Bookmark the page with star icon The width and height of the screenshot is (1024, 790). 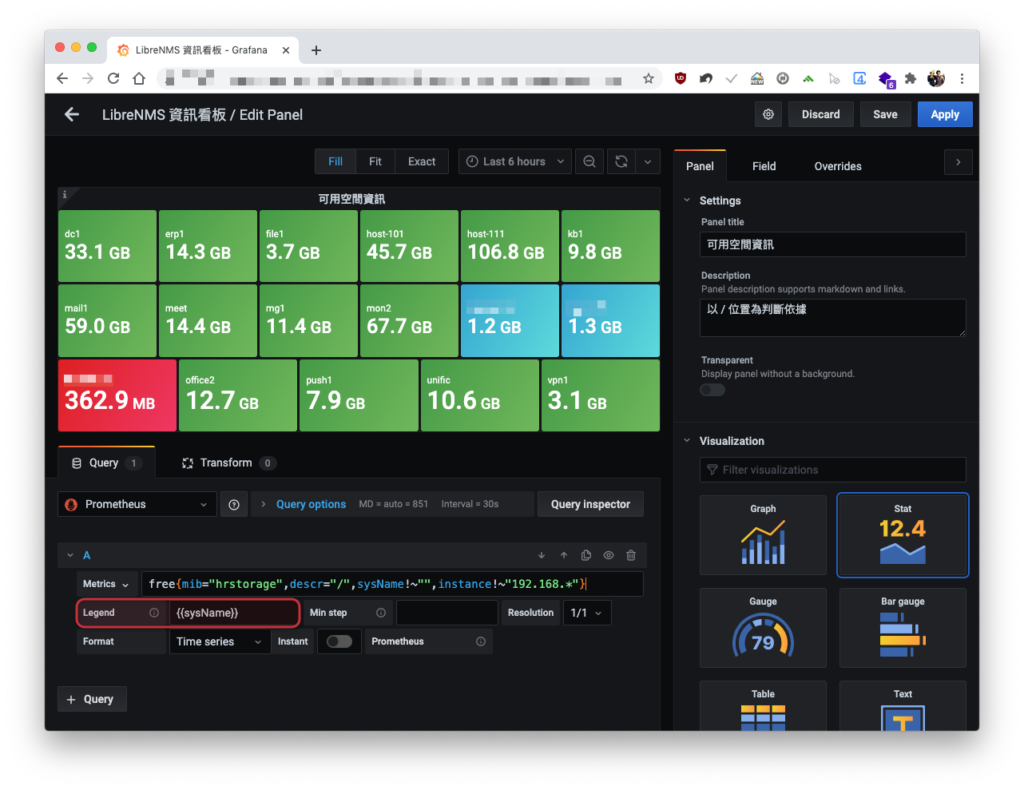[x=648, y=79]
